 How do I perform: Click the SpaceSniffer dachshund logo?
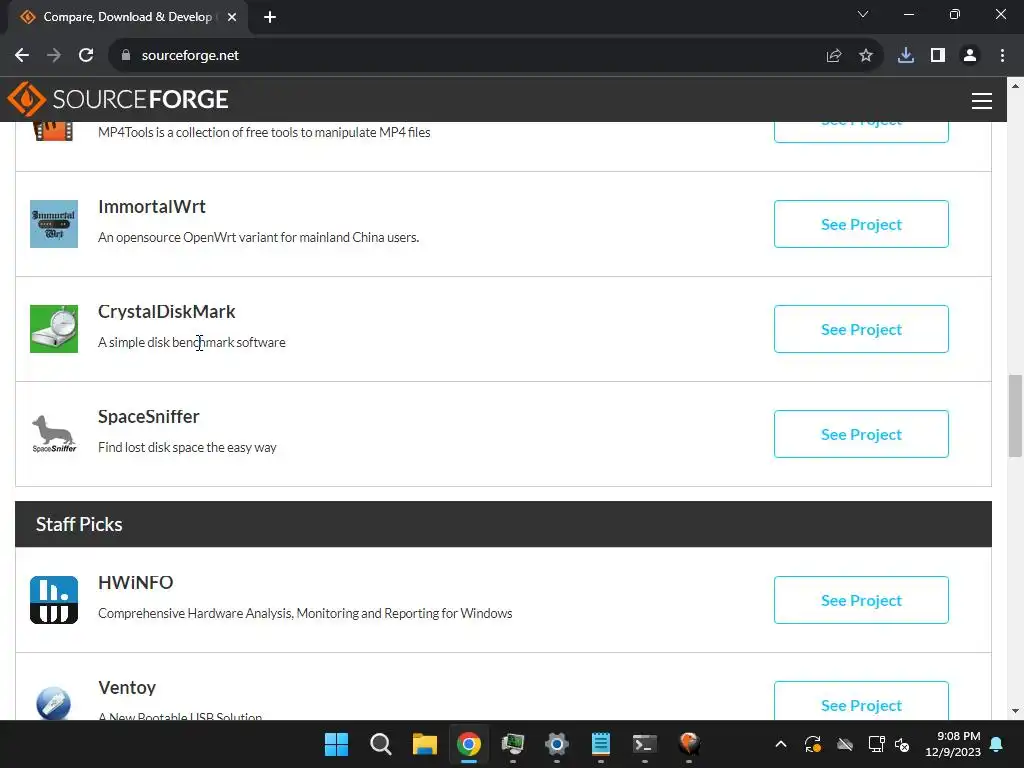54,434
